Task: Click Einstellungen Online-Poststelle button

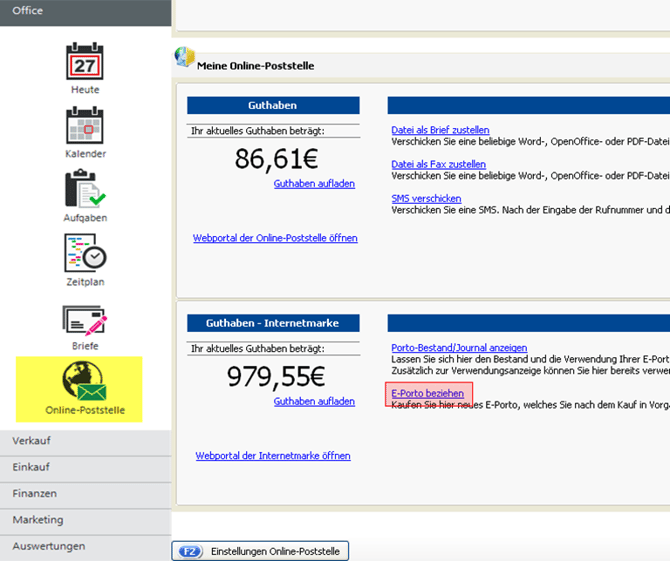Action: pos(260,551)
